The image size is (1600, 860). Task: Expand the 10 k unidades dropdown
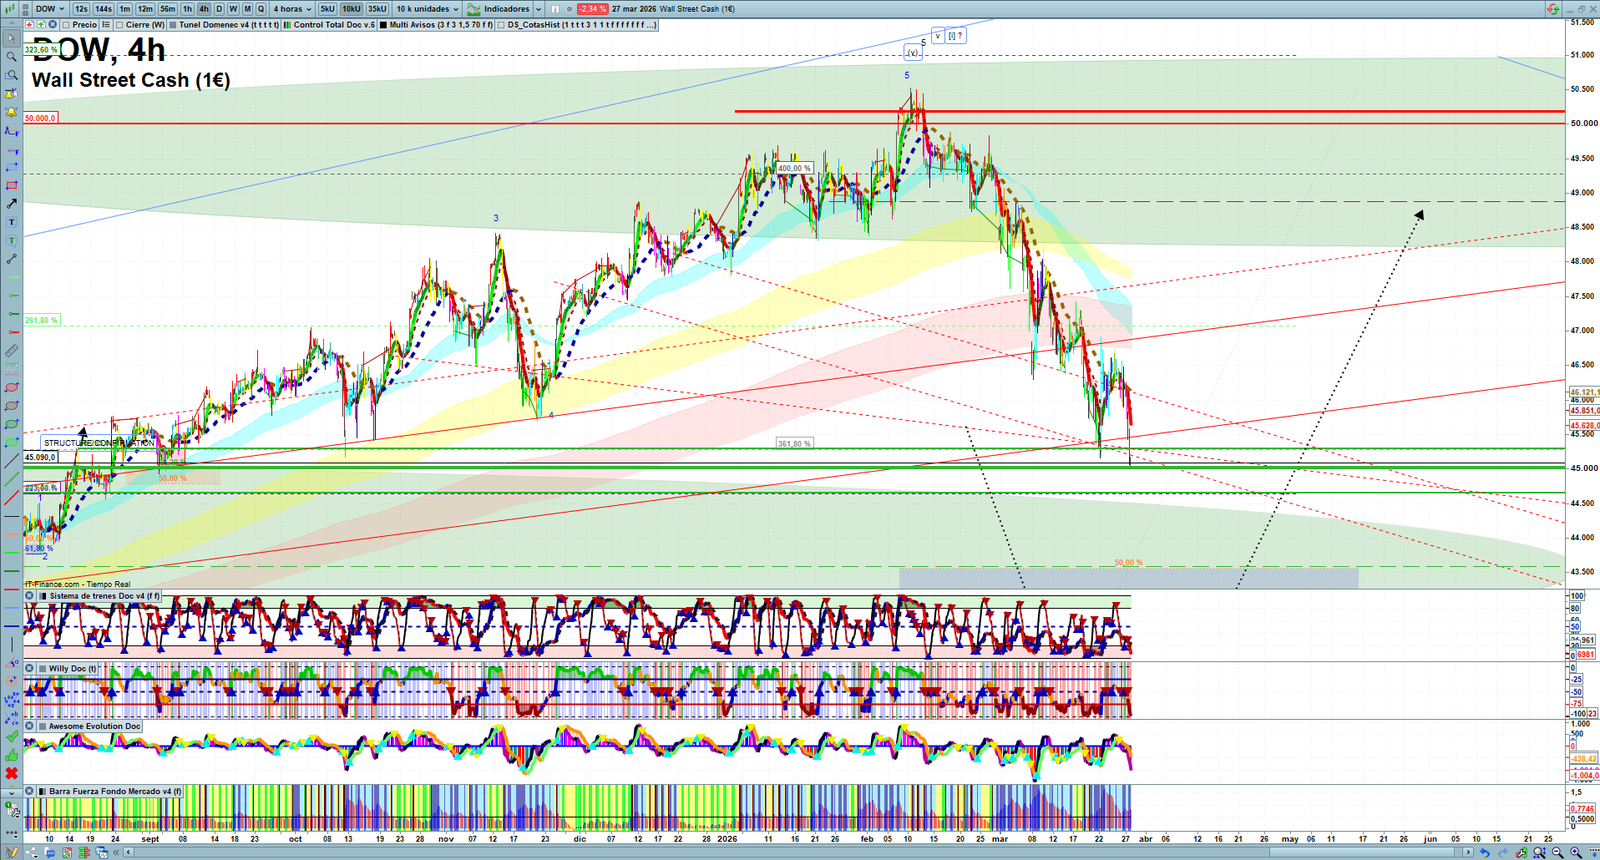click(x=427, y=9)
